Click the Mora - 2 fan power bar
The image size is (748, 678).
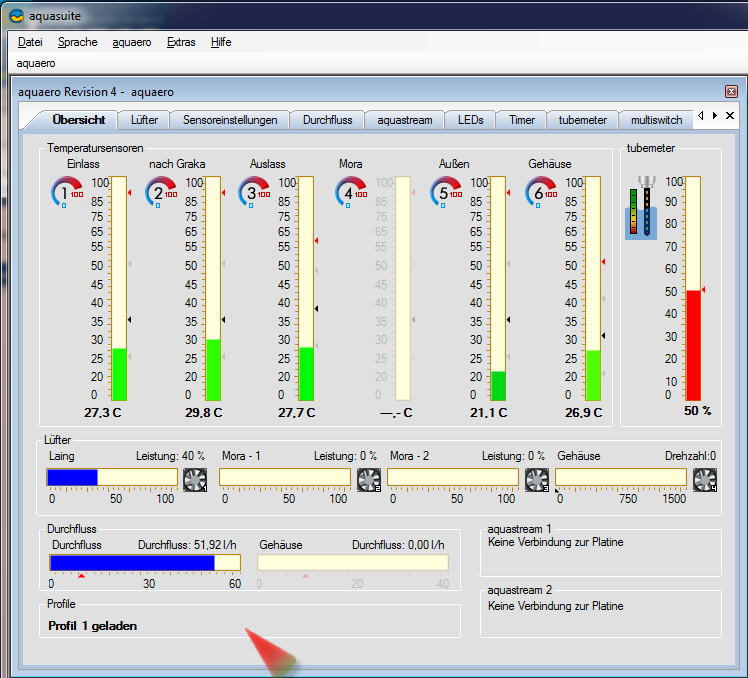[453, 477]
